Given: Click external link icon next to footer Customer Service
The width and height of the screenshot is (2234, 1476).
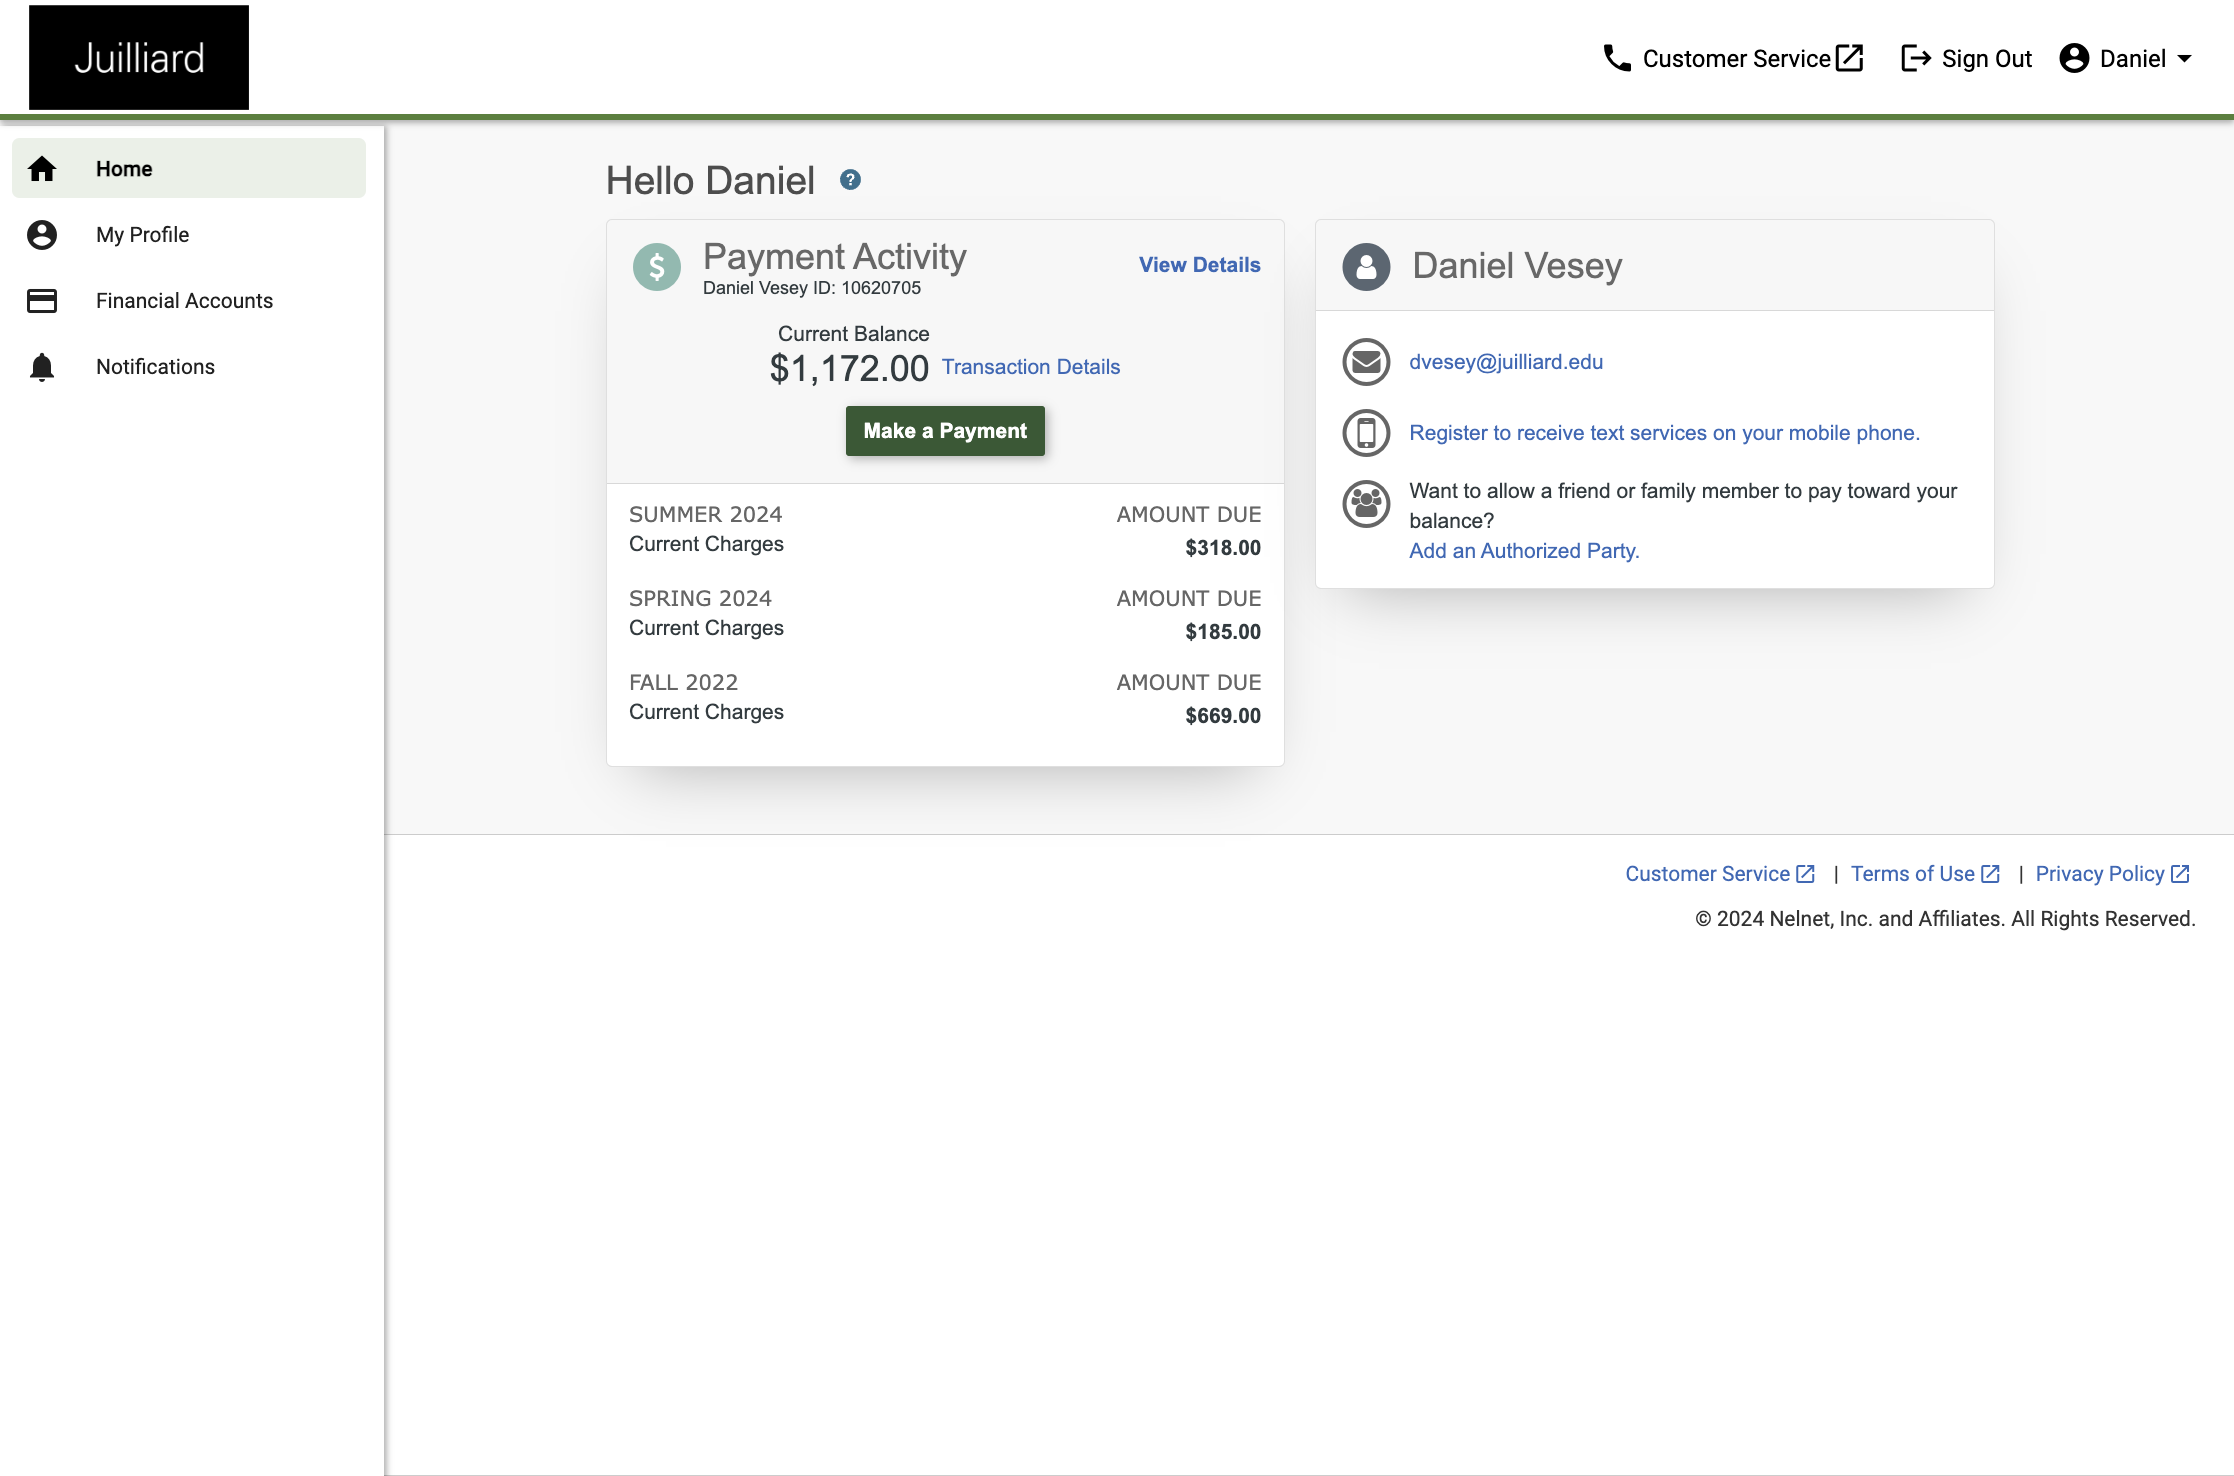Looking at the screenshot, I should pos(1806,874).
